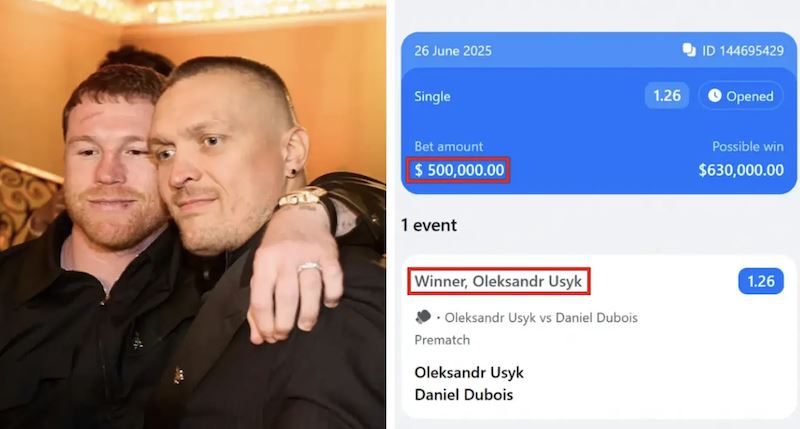
Task: Select Winner, Oleksandr Usyk selection
Action: click(498, 281)
